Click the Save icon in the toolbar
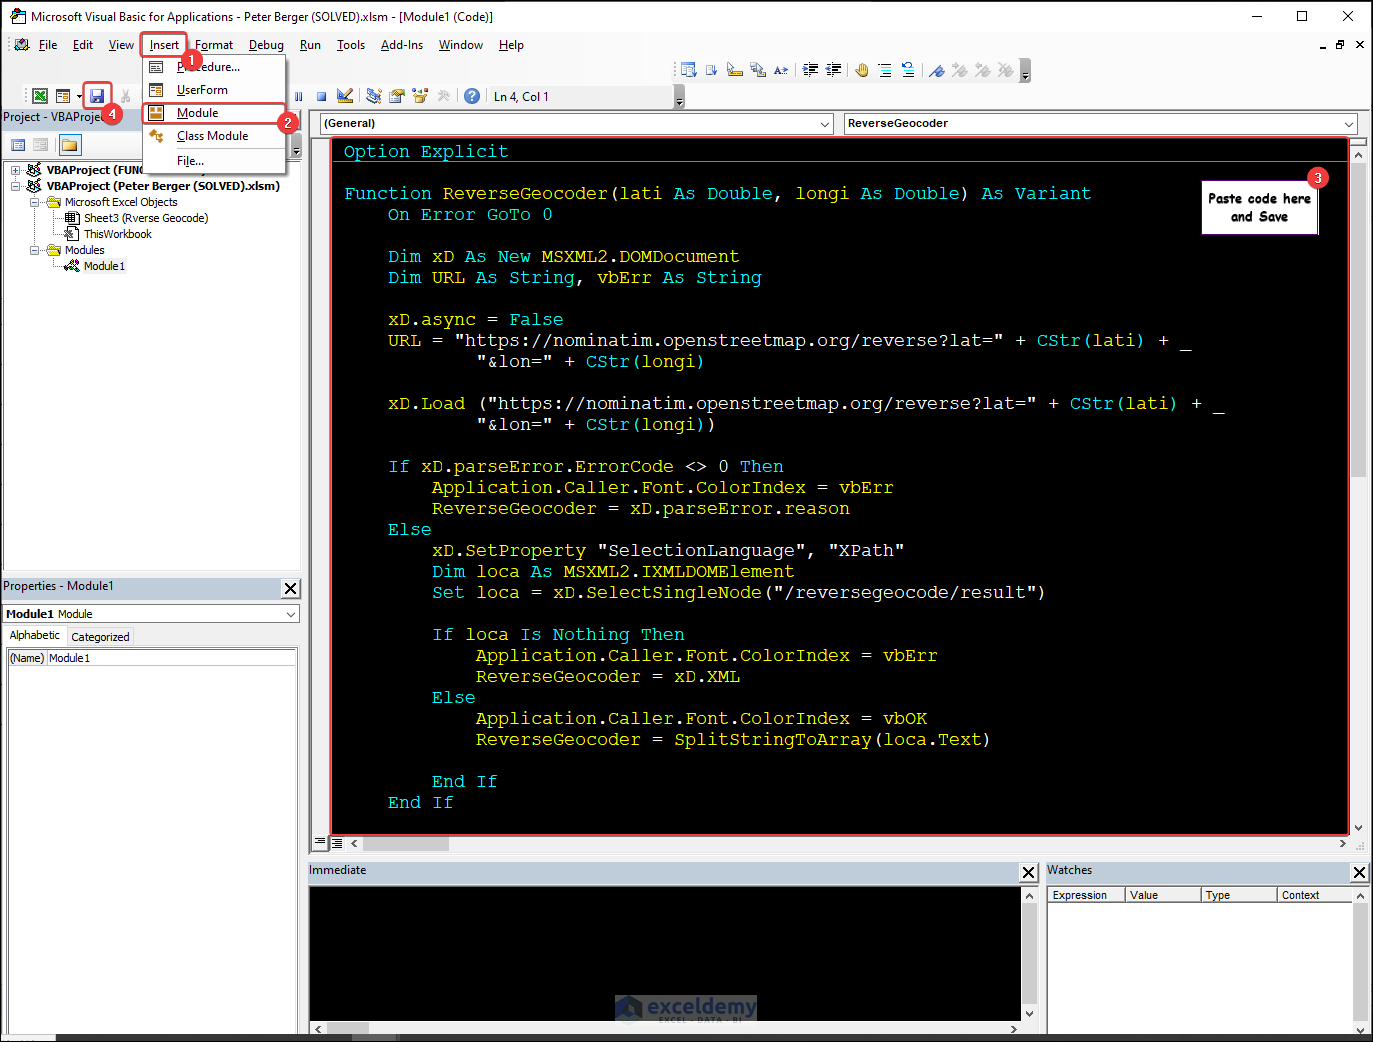 pyautogui.click(x=97, y=96)
